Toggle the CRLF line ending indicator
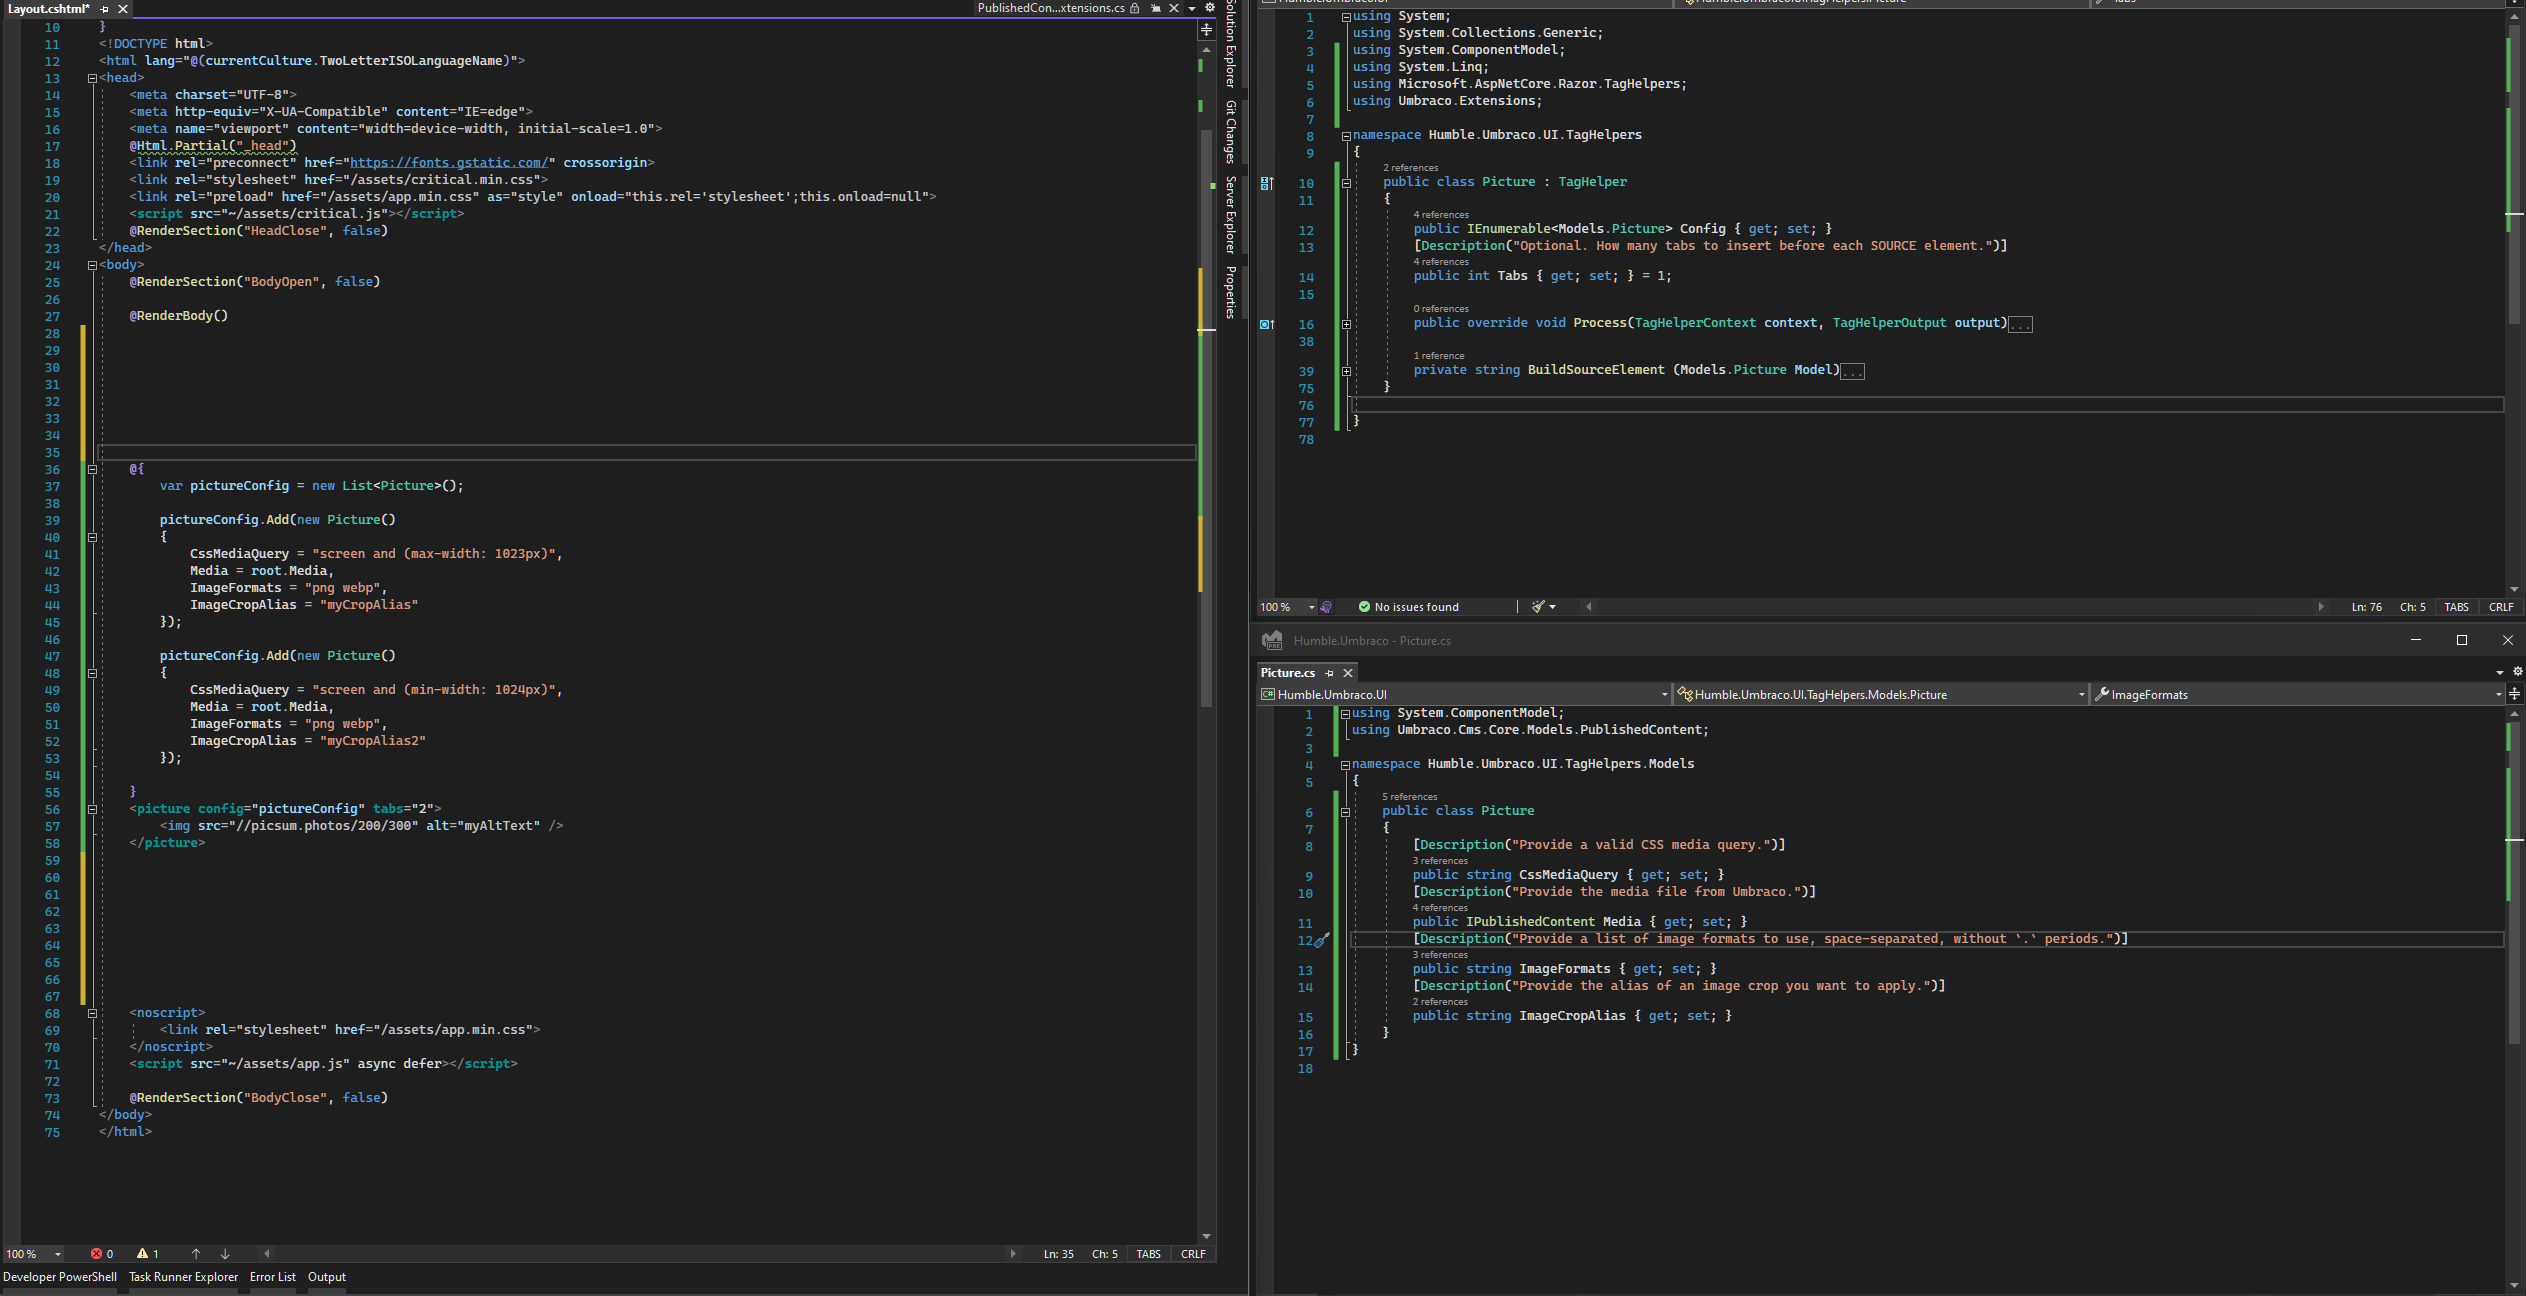The width and height of the screenshot is (2526, 1296). pyautogui.click(x=1193, y=1254)
